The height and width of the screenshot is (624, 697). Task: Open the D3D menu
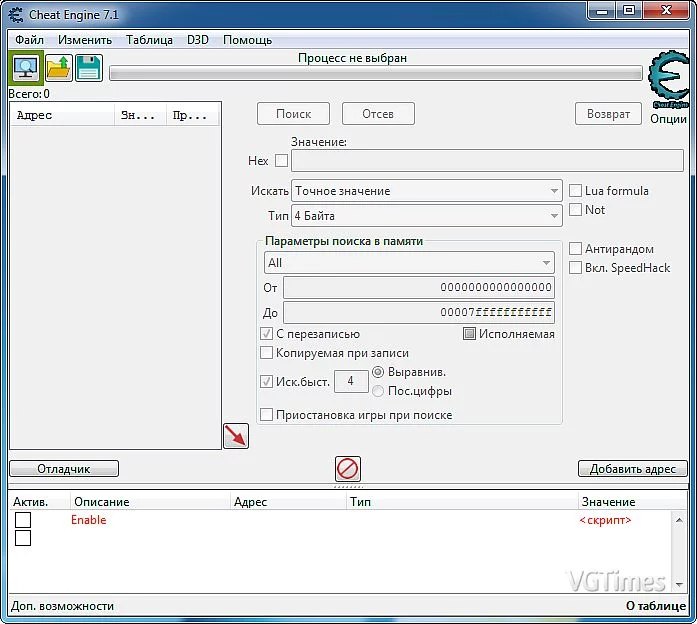click(198, 40)
